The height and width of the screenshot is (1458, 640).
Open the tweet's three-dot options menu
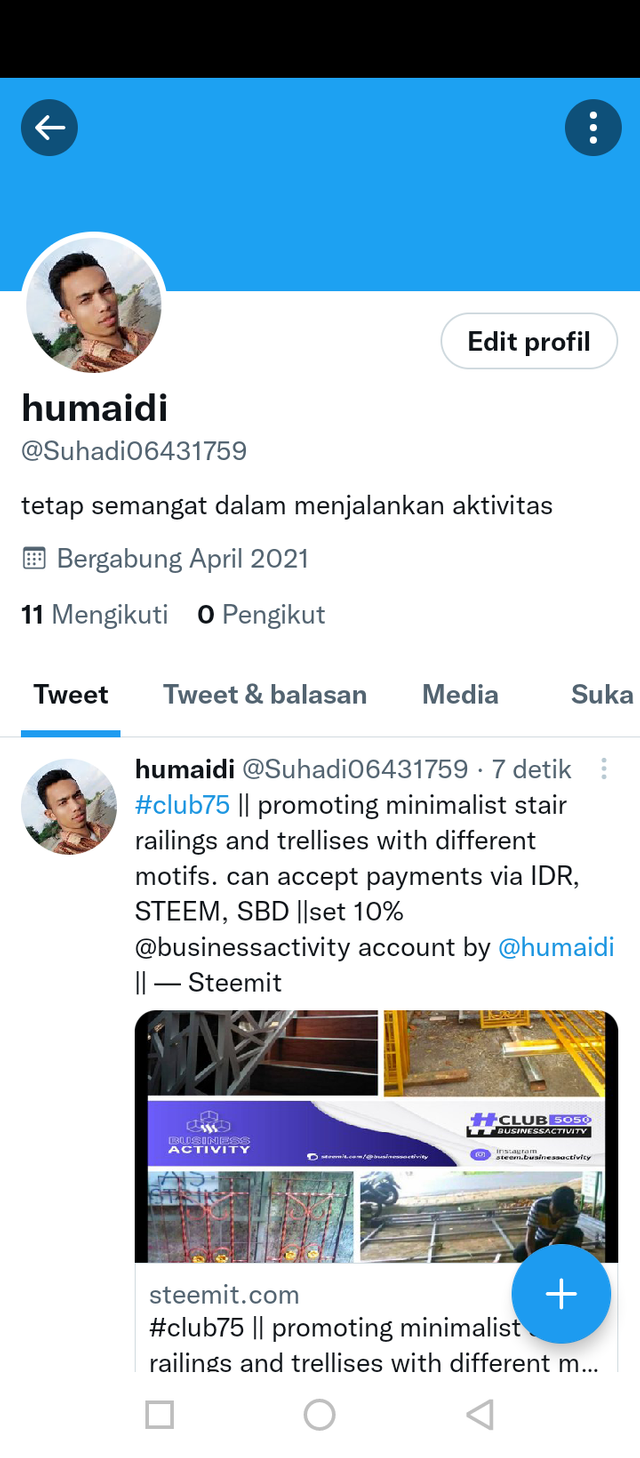point(603,769)
